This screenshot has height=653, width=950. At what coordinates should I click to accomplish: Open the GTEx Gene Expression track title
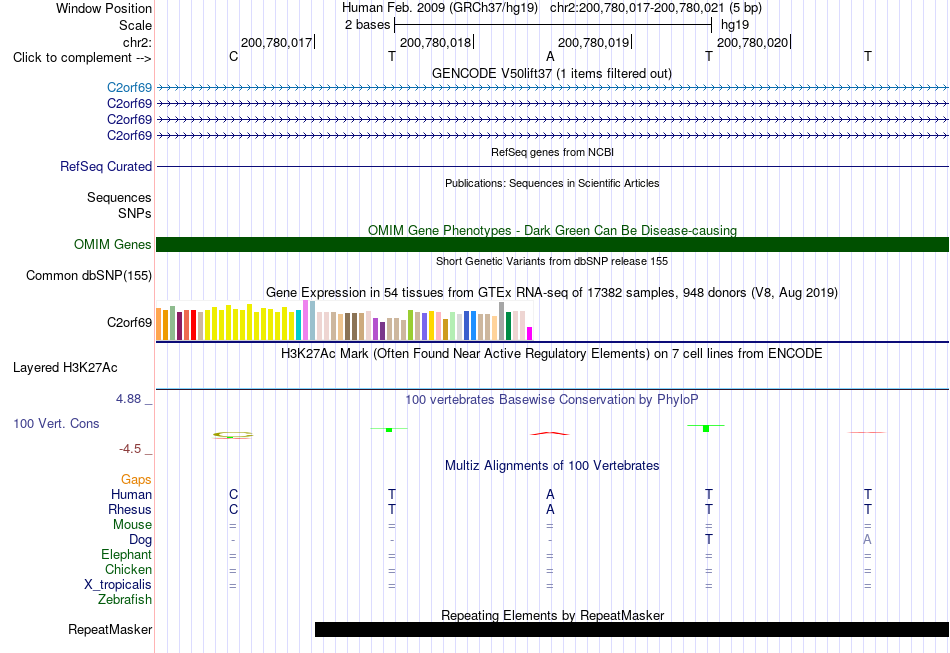[x=551, y=293]
